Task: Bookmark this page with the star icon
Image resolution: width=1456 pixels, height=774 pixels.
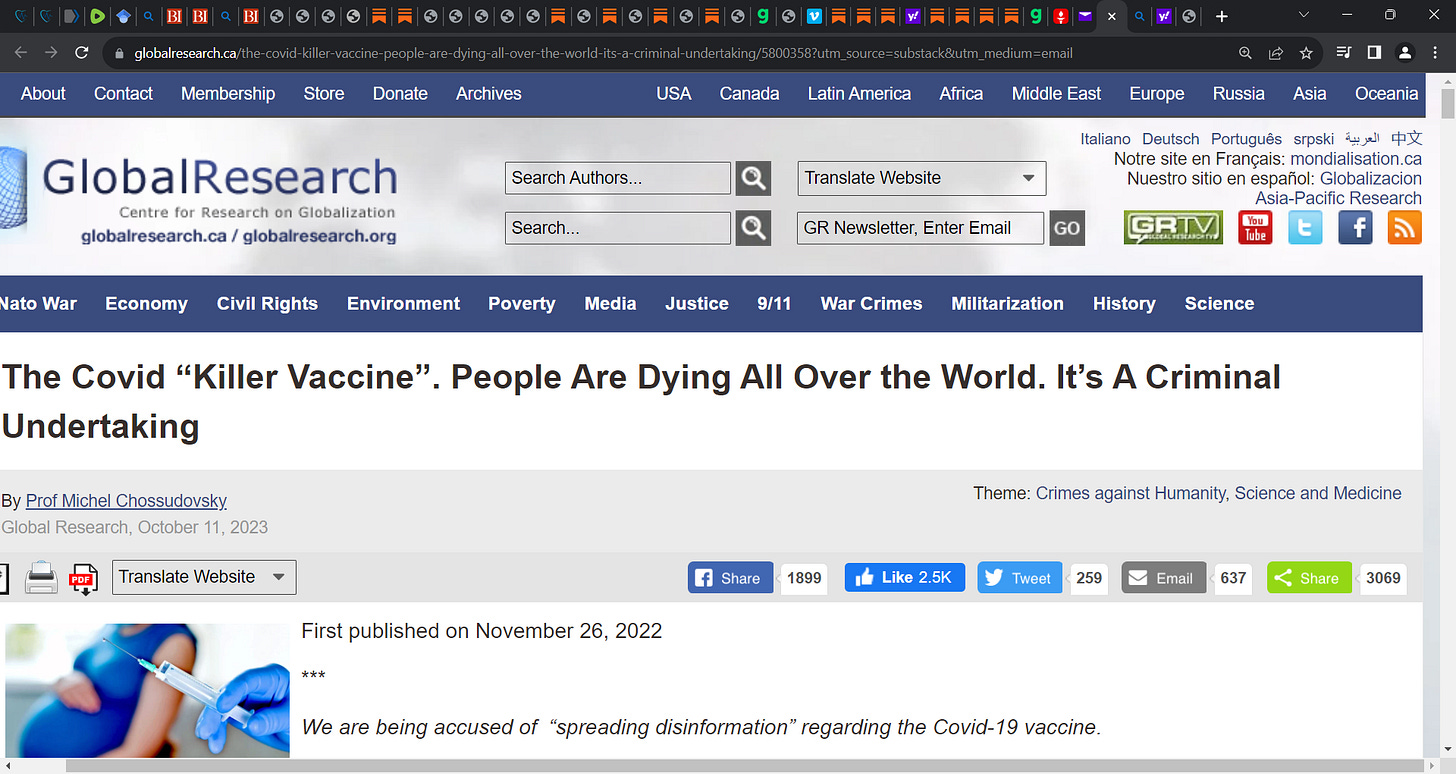Action: point(1306,53)
